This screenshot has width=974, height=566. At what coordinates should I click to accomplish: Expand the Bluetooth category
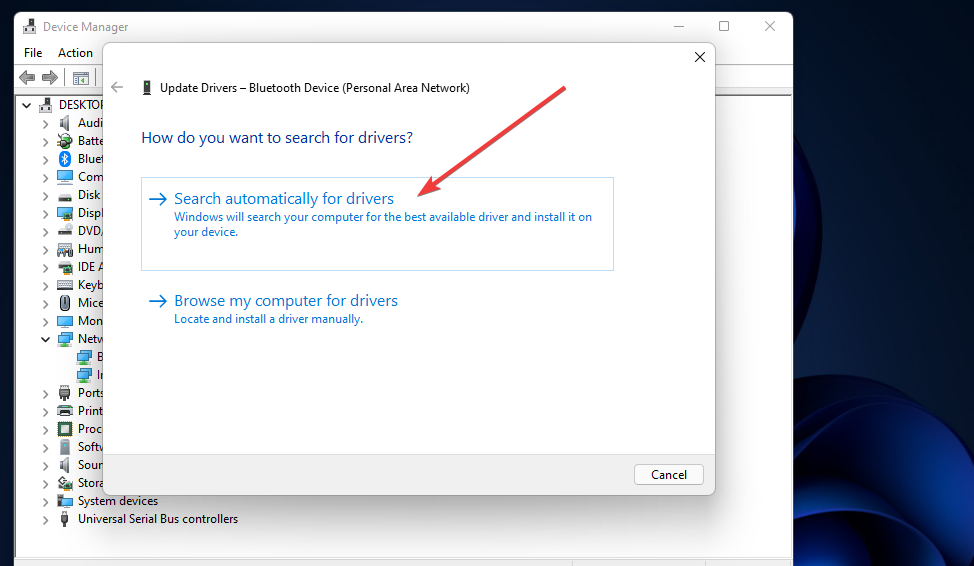coord(45,160)
